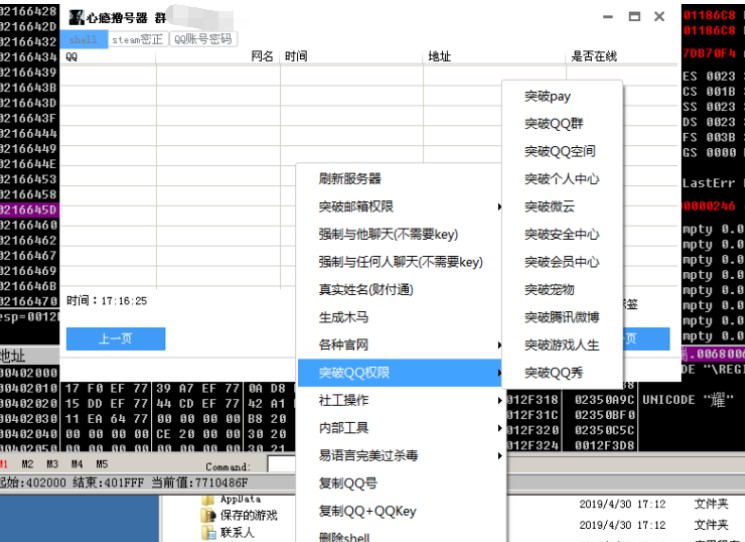Click the 地址 column header
Viewport: 745px width, 542px height.
point(495,57)
